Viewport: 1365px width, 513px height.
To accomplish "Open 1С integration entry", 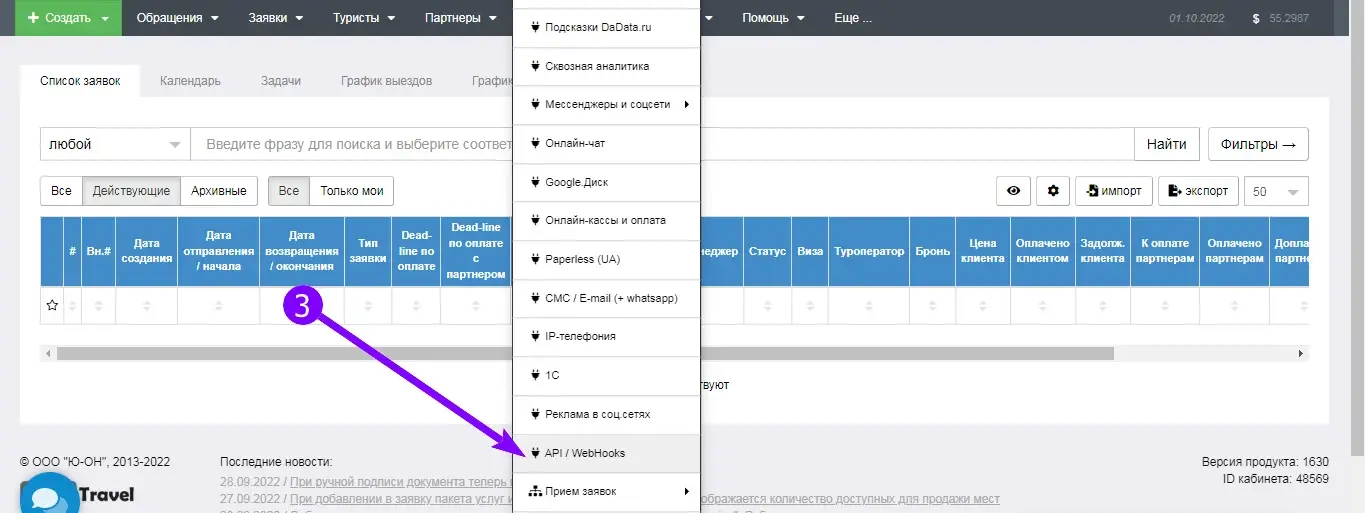I will click(x=606, y=375).
